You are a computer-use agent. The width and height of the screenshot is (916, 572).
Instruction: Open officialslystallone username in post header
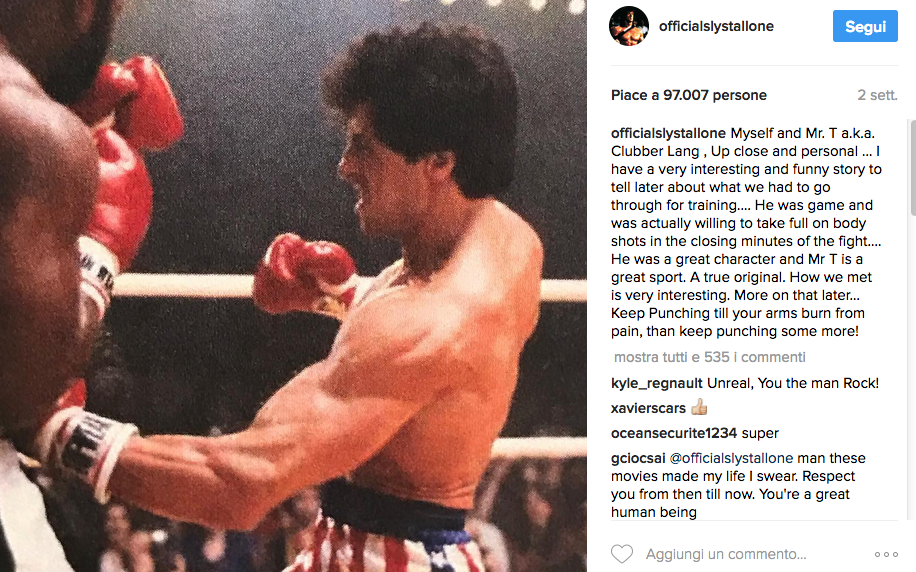pyautogui.click(x=716, y=26)
